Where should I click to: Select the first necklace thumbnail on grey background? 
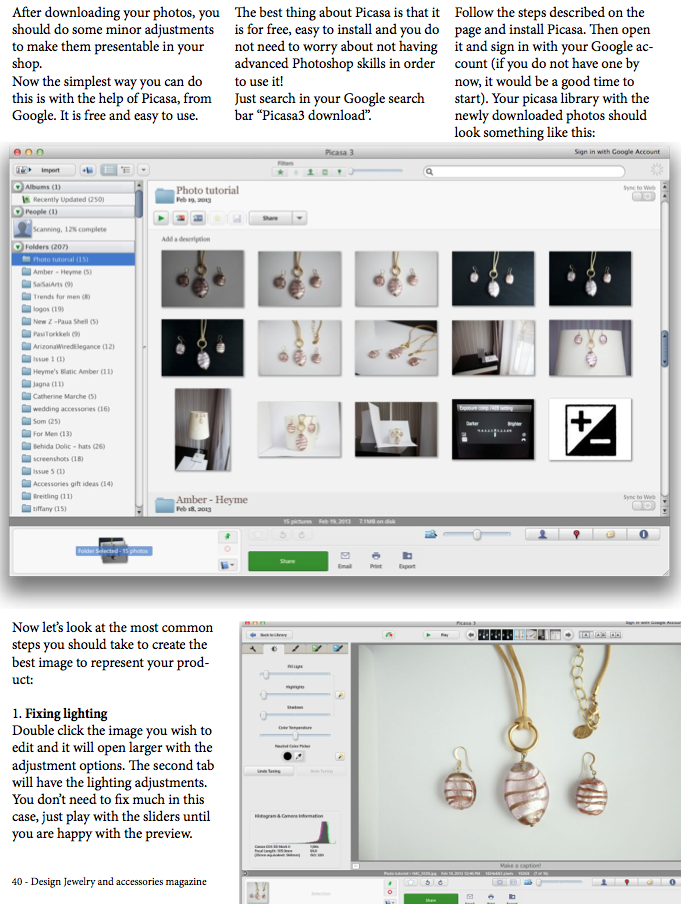(202, 278)
